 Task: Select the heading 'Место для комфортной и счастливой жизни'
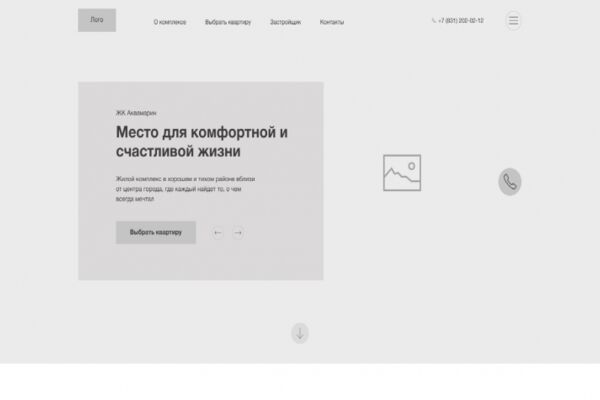[202, 142]
